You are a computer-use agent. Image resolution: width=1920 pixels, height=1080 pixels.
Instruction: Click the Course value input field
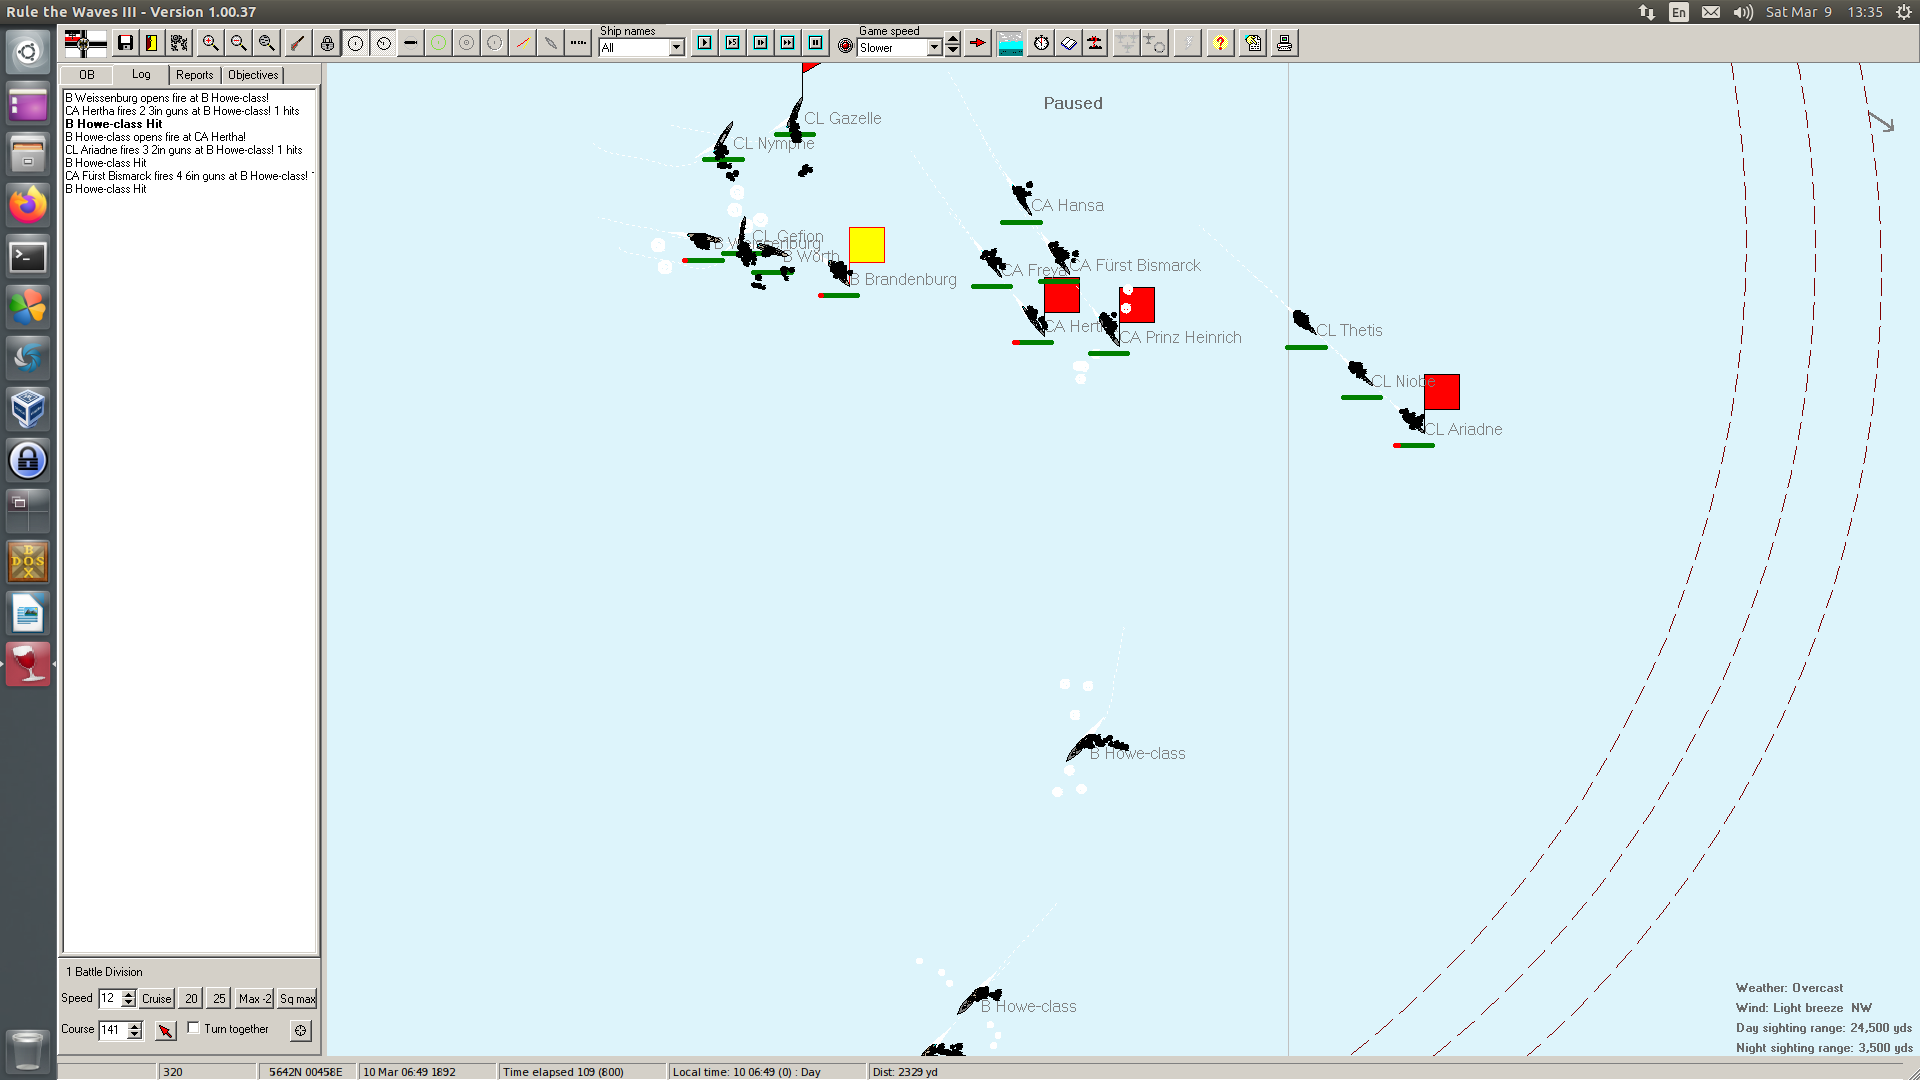click(x=113, y=1030)
